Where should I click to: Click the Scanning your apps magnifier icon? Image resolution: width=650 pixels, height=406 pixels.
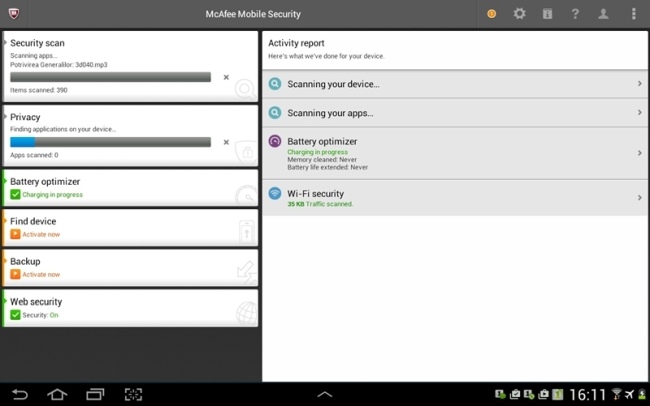pyautogui.click(x=275, y=112)
